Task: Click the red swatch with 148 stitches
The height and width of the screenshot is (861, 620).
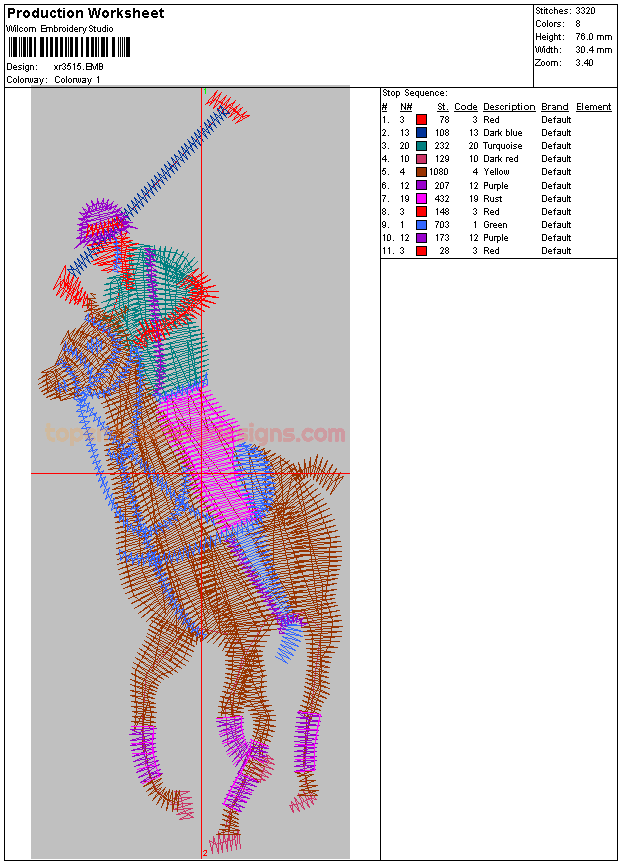Action: coord(421,212)
